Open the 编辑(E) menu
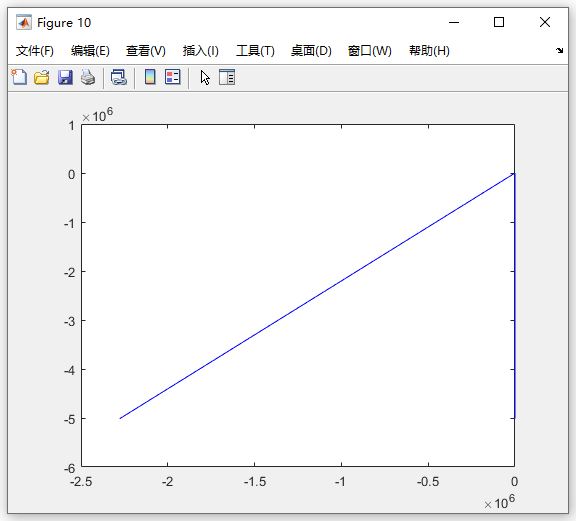 tap(90, 51)
